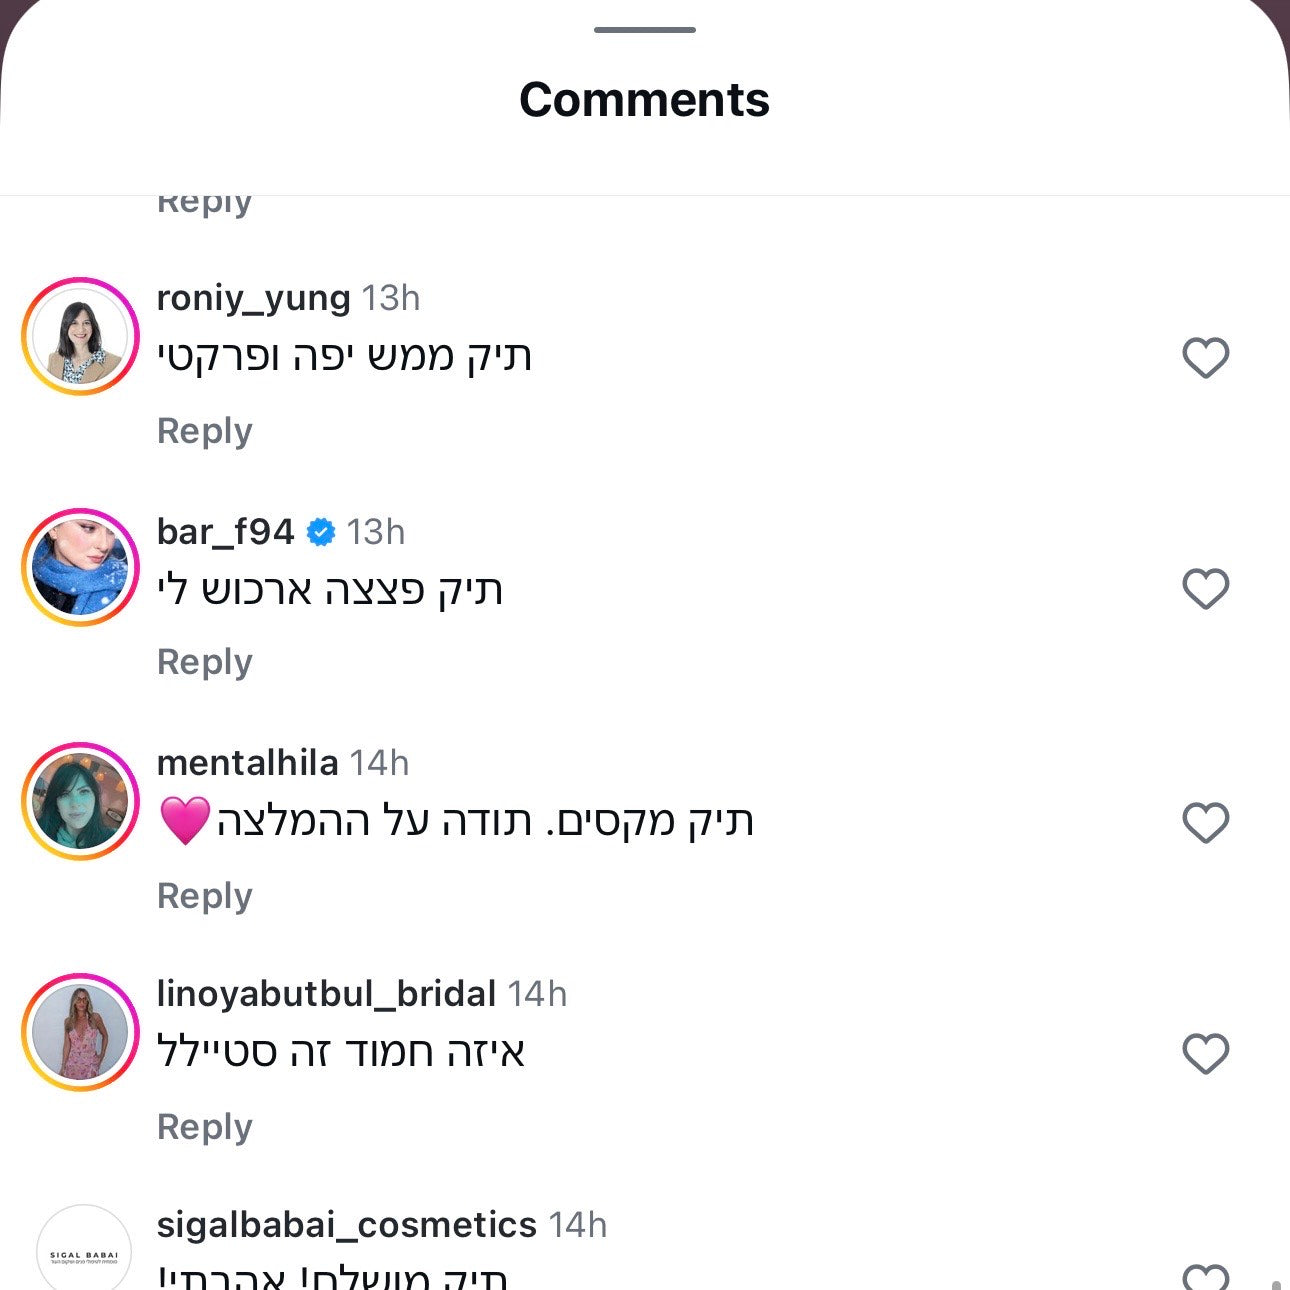Click bar_f94's verified badge

pos(321,532)
